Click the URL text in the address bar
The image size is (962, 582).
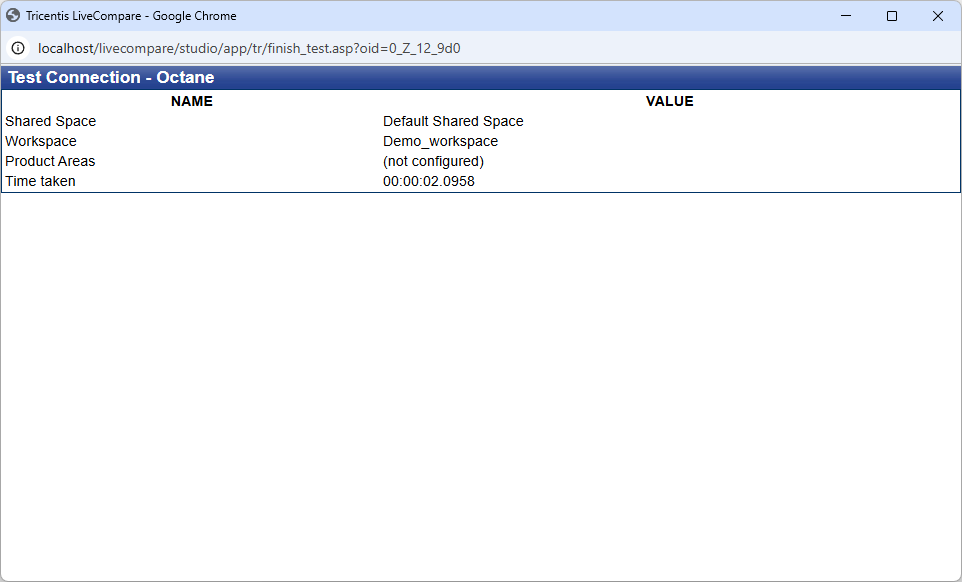pyautogui.click(x=249, y=48)
